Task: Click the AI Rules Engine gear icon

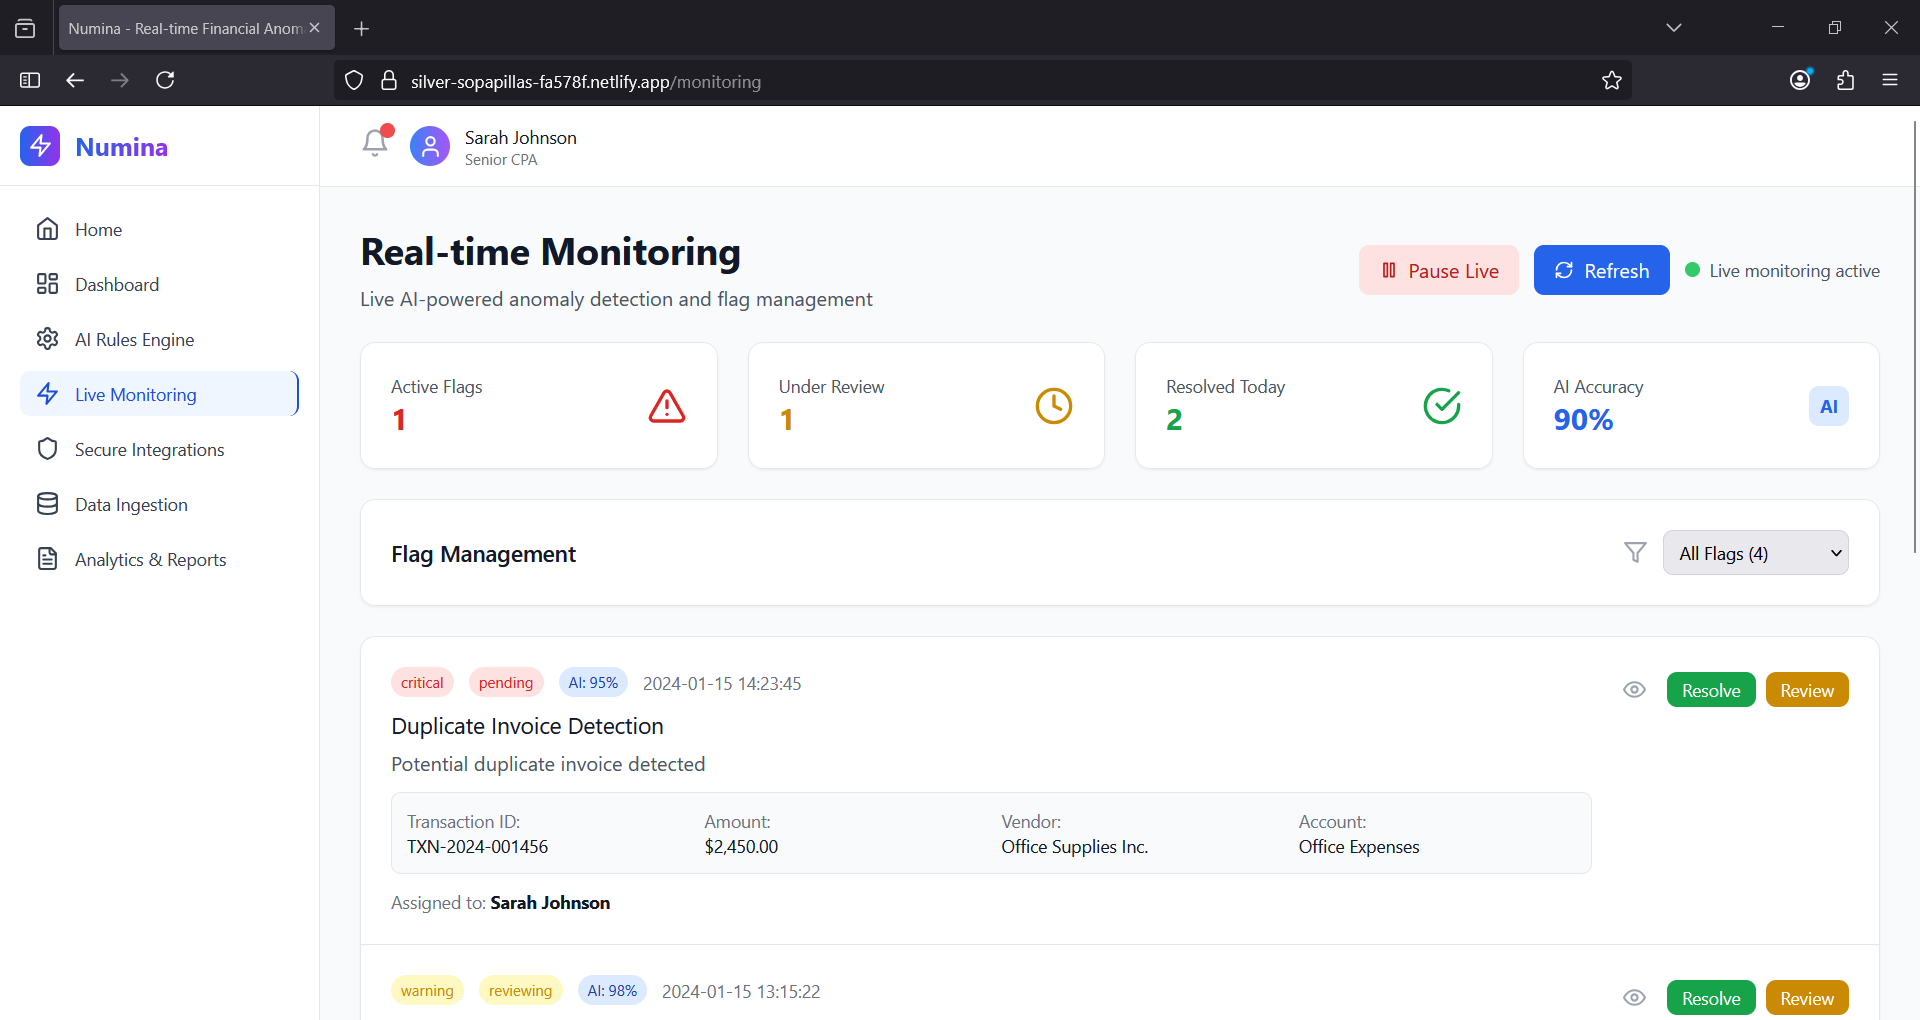Action: point(47,339)
